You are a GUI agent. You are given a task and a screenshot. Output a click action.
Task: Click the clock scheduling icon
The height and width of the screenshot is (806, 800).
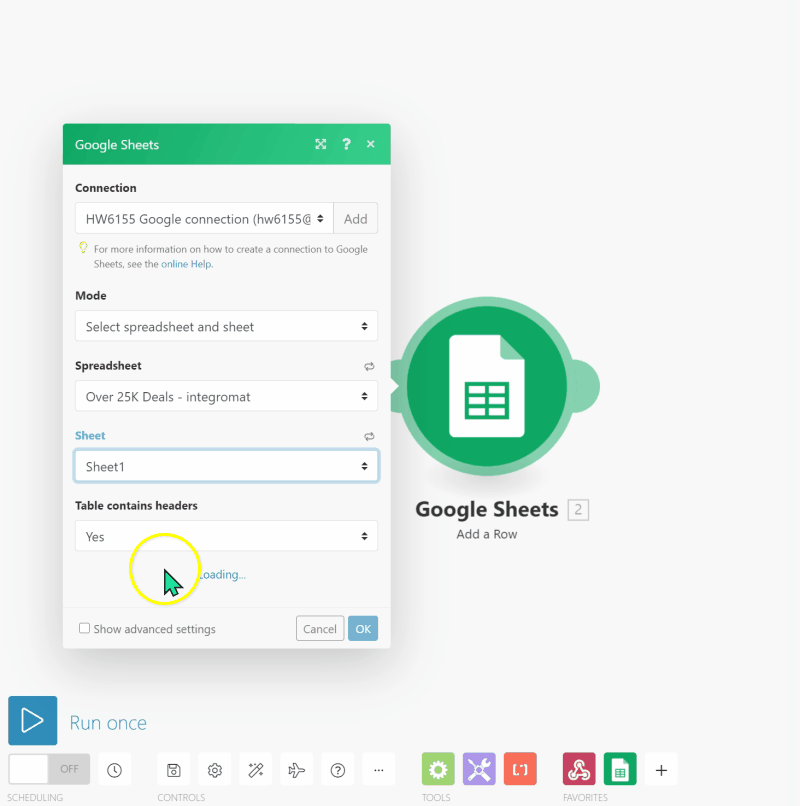[x=114, y=769]
